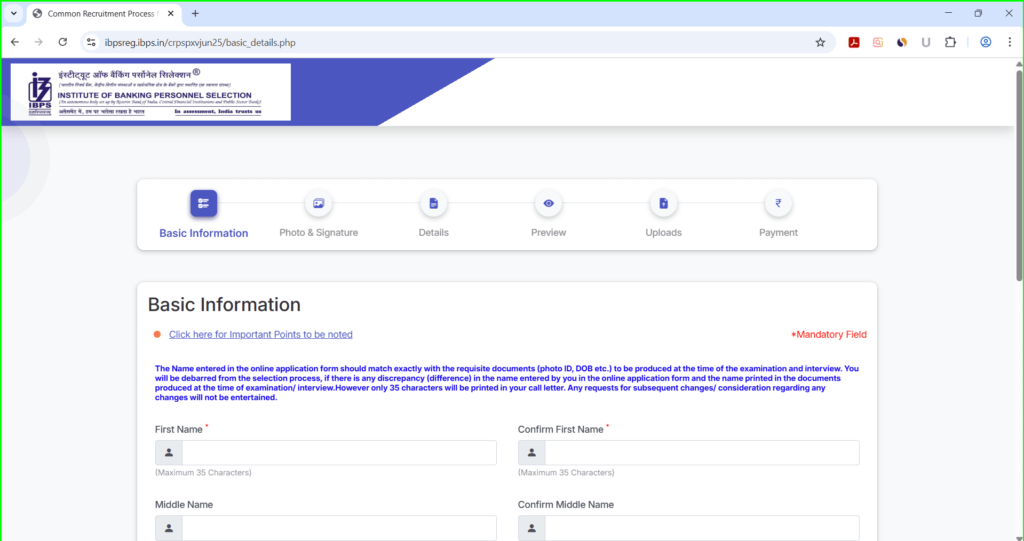Focus the Middle Name input field
Image resolution: width=1024 pixels, height=541 pixels.
(x=339, y=528)
